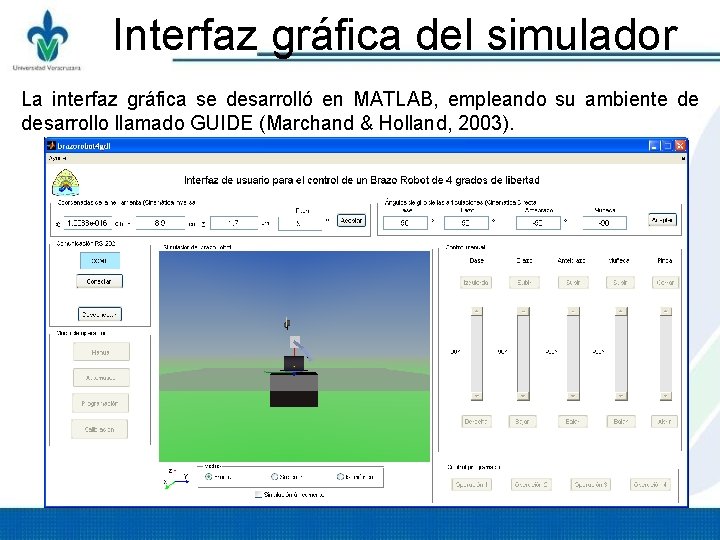
Task: Select the Isométrica view radio button
Action: click(x=340, y=477)
